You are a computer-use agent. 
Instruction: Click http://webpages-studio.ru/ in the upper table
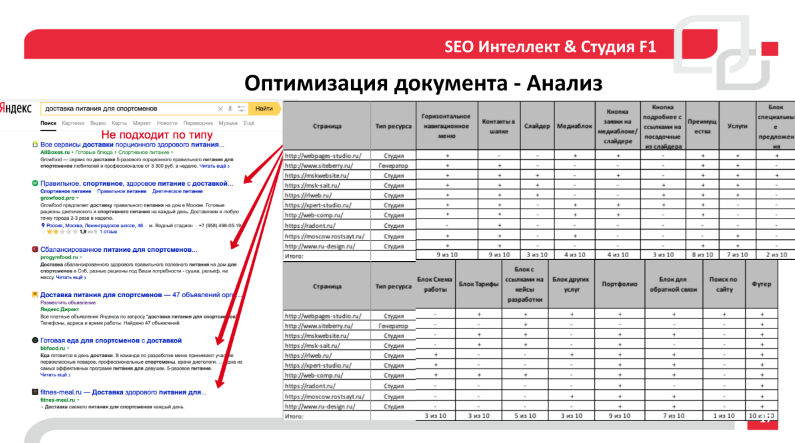pyautogui.click(x=323, y=156)
